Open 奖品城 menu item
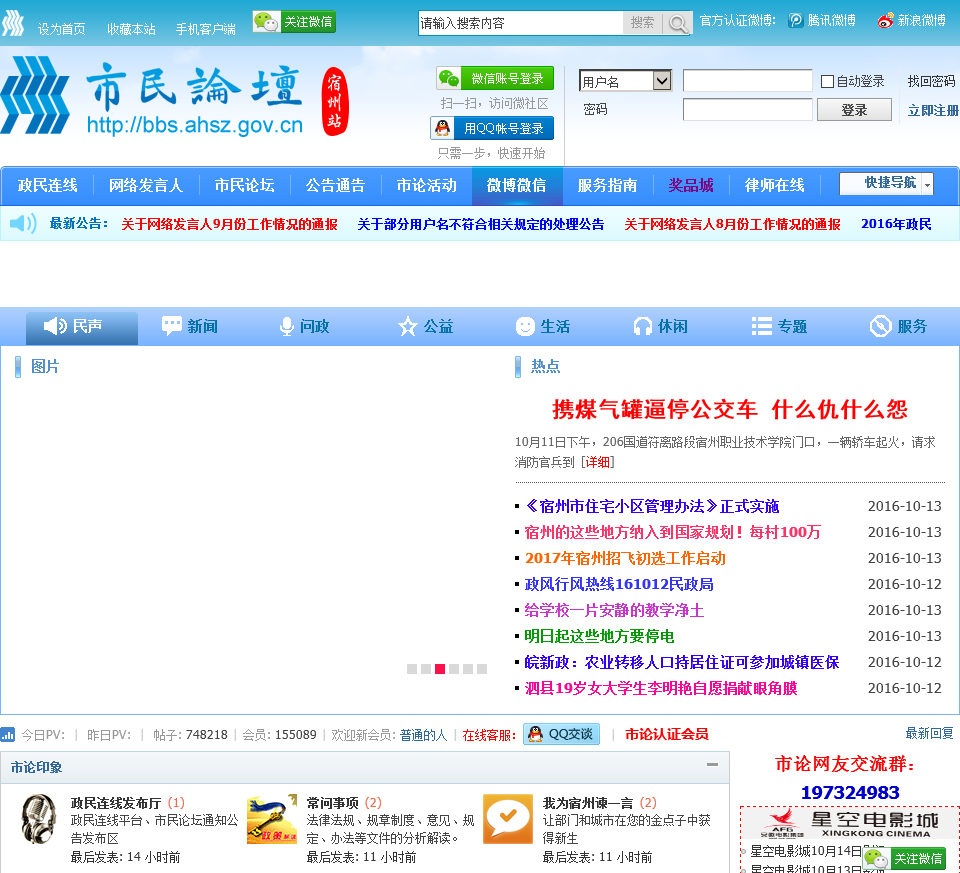Screen dimensions: 960x873 [691, 185]
